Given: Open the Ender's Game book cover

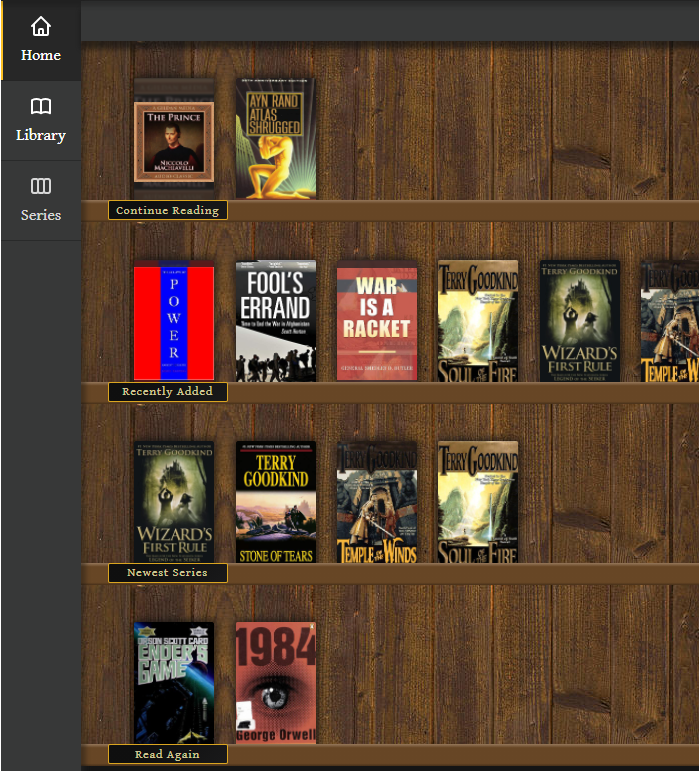Looking at the screenshot, I should click(174, 683).
